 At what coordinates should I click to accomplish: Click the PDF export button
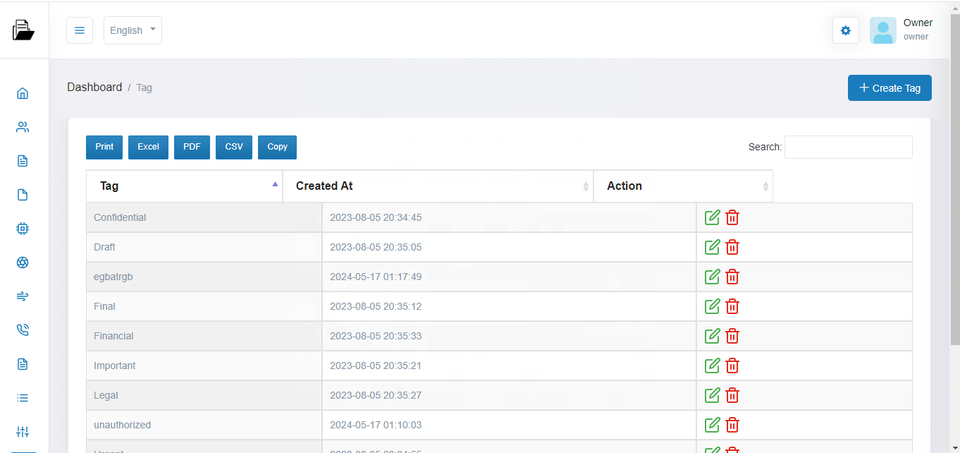(191, 147)
